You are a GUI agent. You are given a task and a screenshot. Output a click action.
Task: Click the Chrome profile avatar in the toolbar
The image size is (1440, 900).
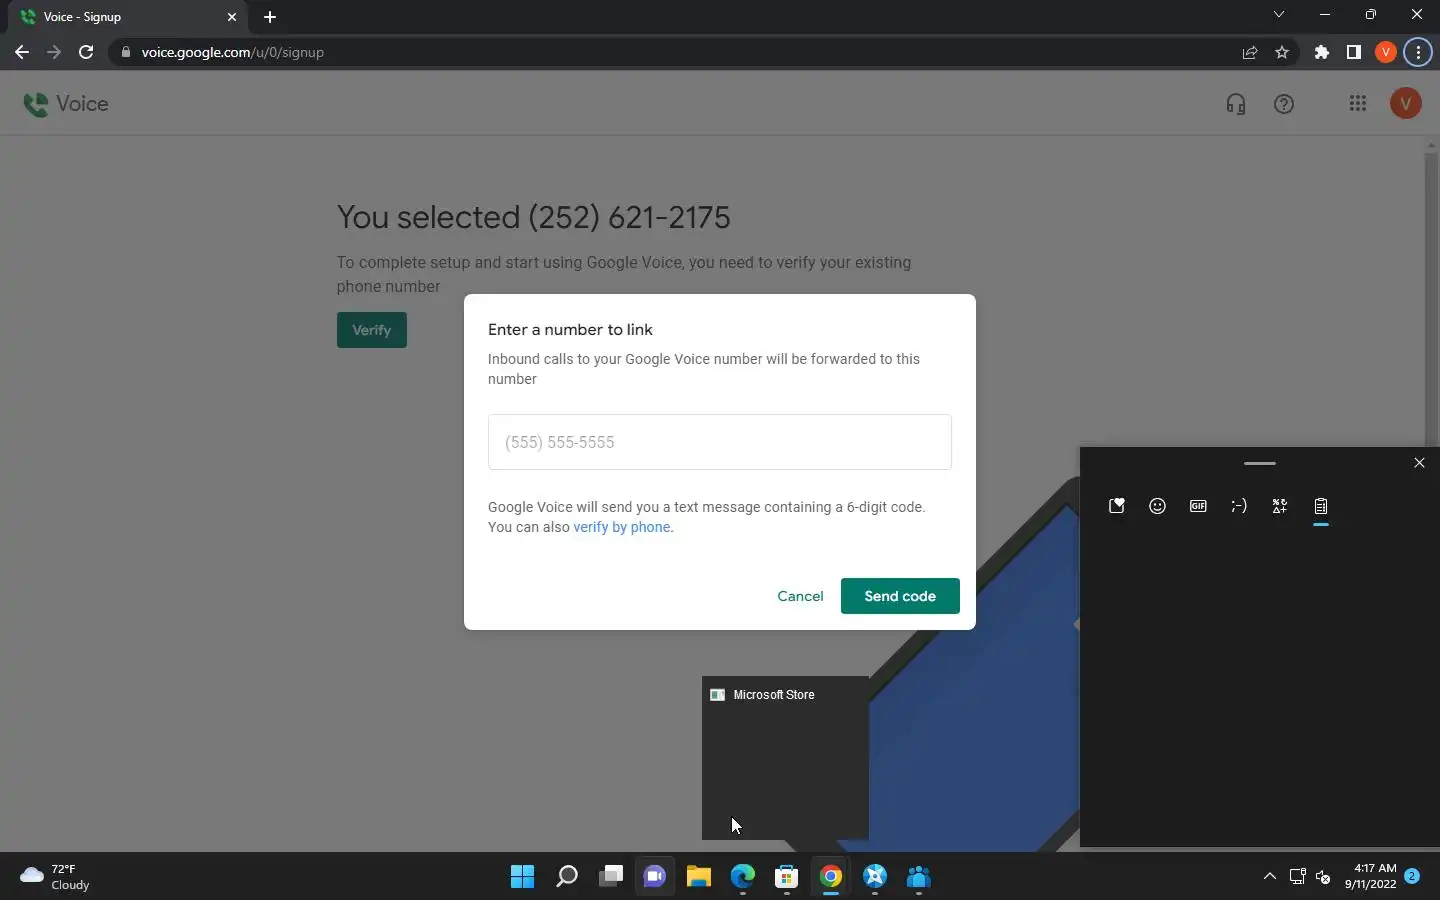1386,52
